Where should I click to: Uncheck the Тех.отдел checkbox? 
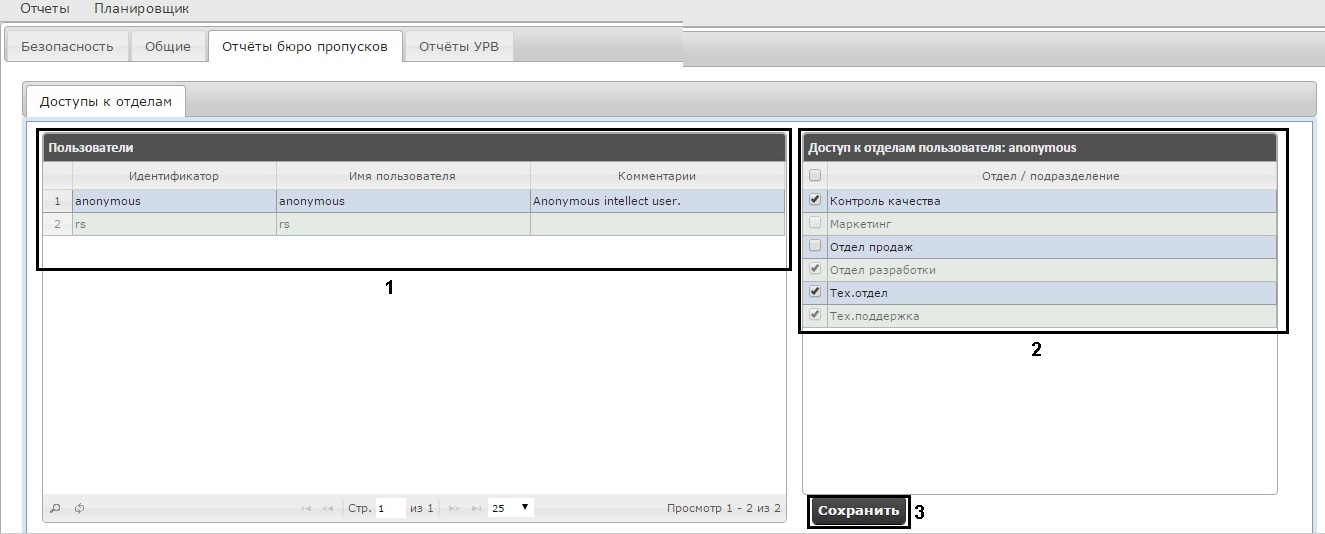click(x=815, y=292)
